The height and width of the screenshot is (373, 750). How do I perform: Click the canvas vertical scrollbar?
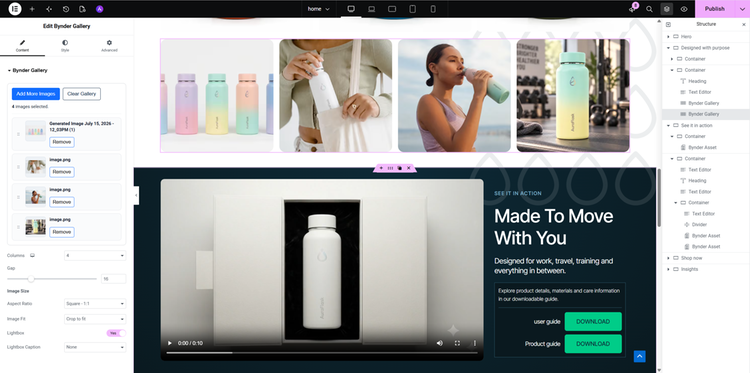pyautogui.click(x=659, y=198)
